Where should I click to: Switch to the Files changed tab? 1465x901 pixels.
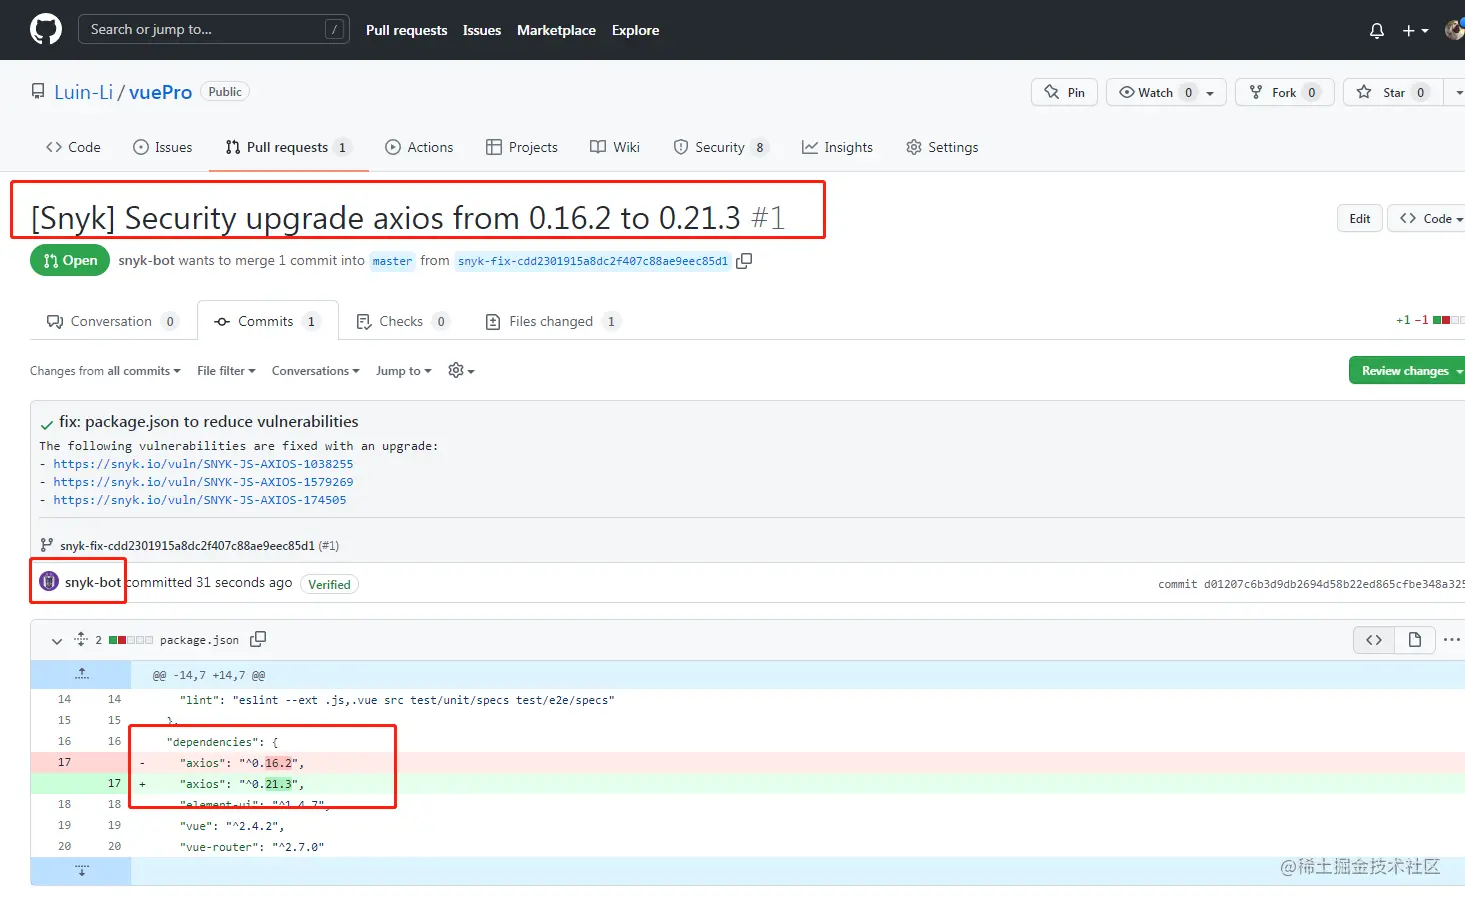pos(552,321)
